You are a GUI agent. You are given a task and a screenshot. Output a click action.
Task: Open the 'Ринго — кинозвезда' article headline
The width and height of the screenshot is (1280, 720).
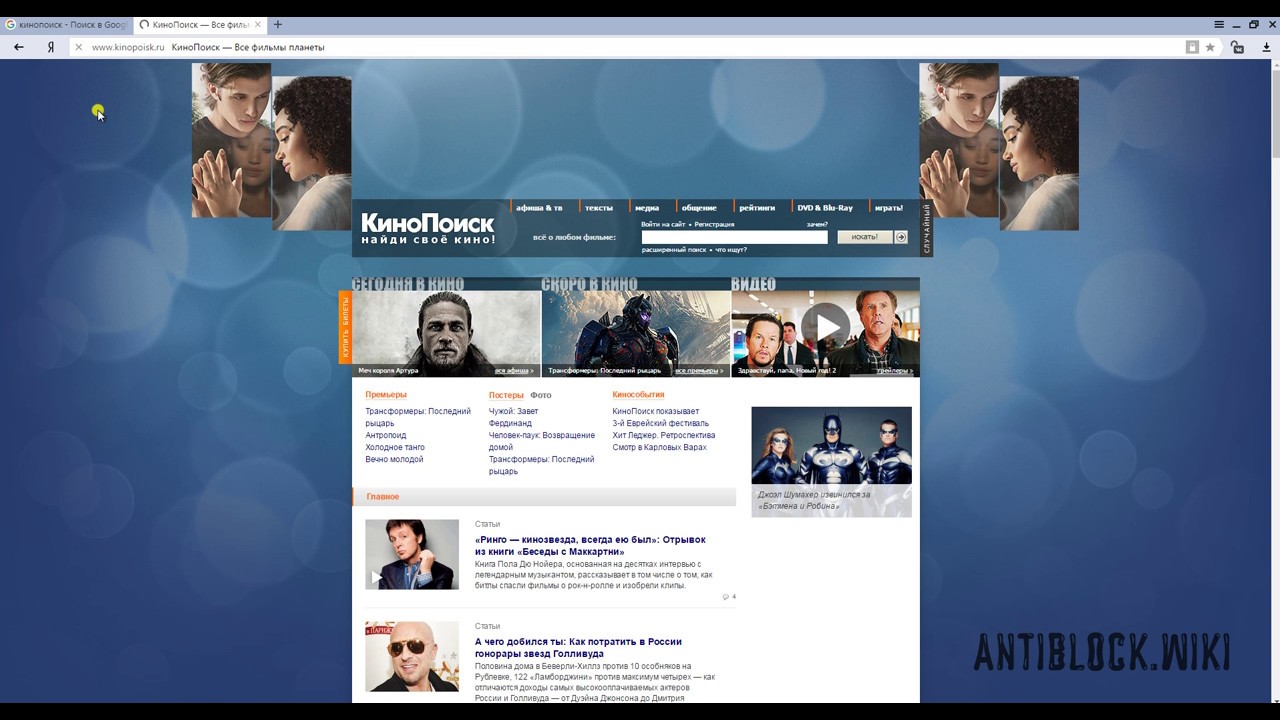590,546
